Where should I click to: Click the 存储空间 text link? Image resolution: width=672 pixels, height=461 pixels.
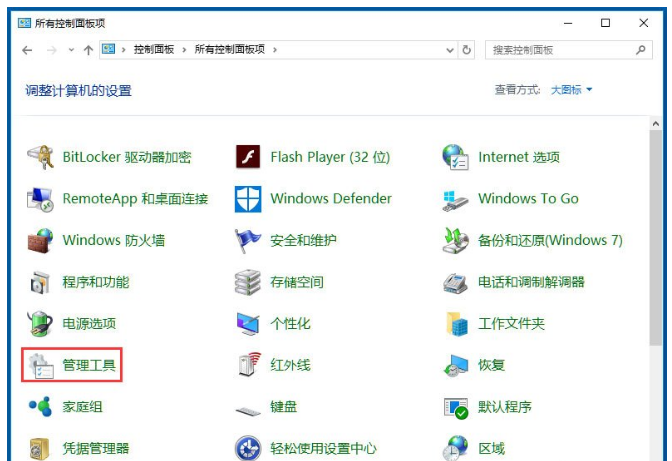pos(297,282)
